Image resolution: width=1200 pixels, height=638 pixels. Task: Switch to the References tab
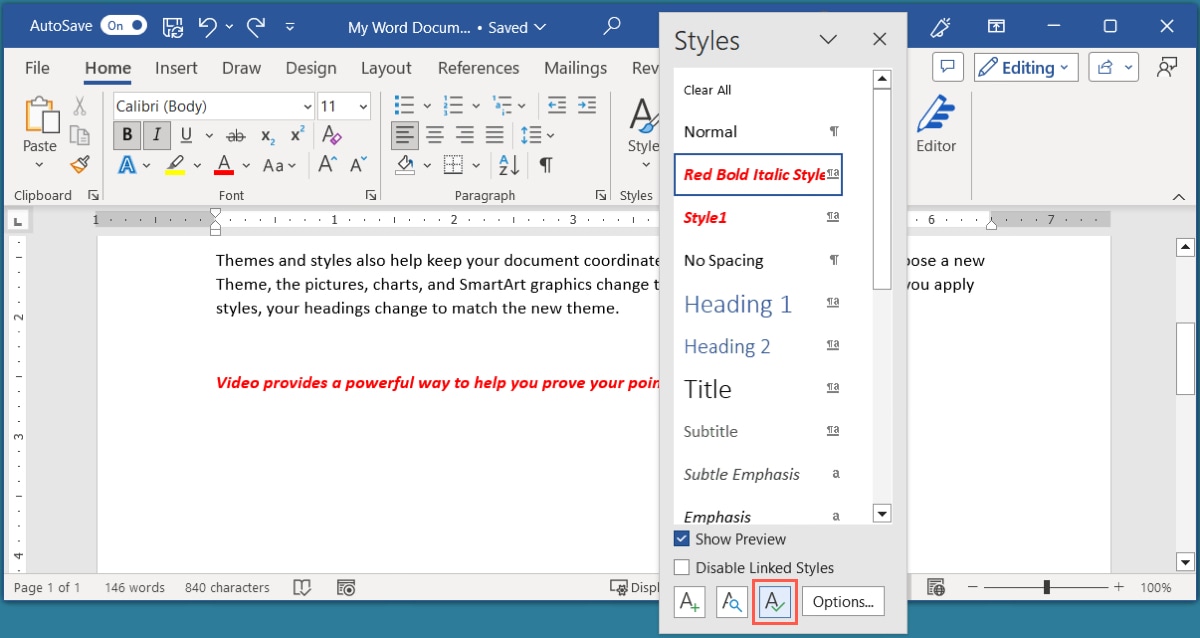tap(478, 68)
